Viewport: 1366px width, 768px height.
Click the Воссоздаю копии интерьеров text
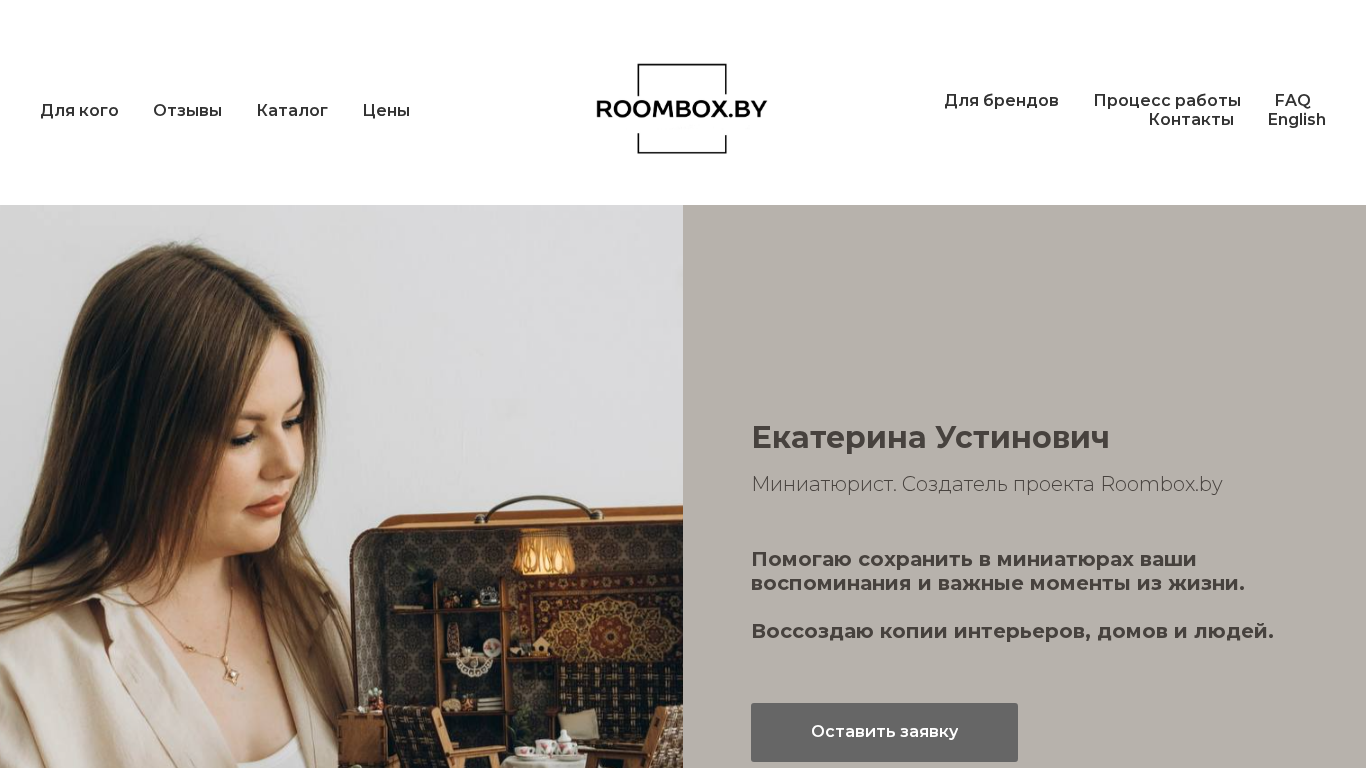pos(1012,631)
